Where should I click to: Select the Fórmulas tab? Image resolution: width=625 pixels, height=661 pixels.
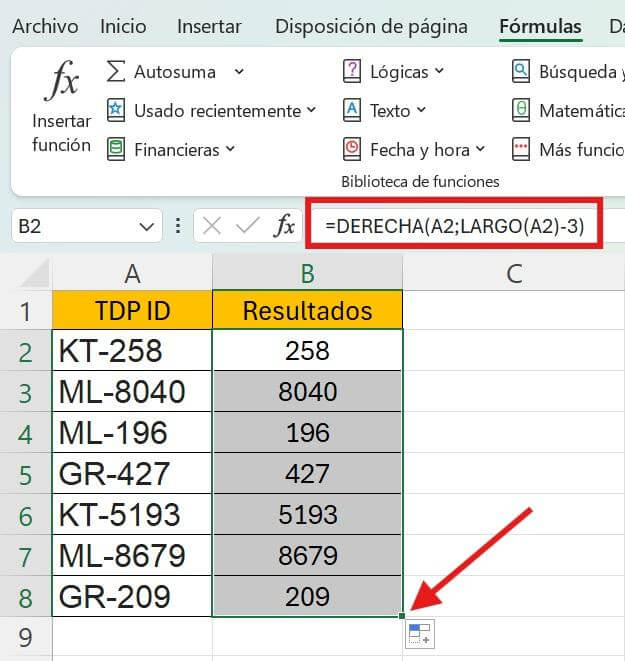541,27
